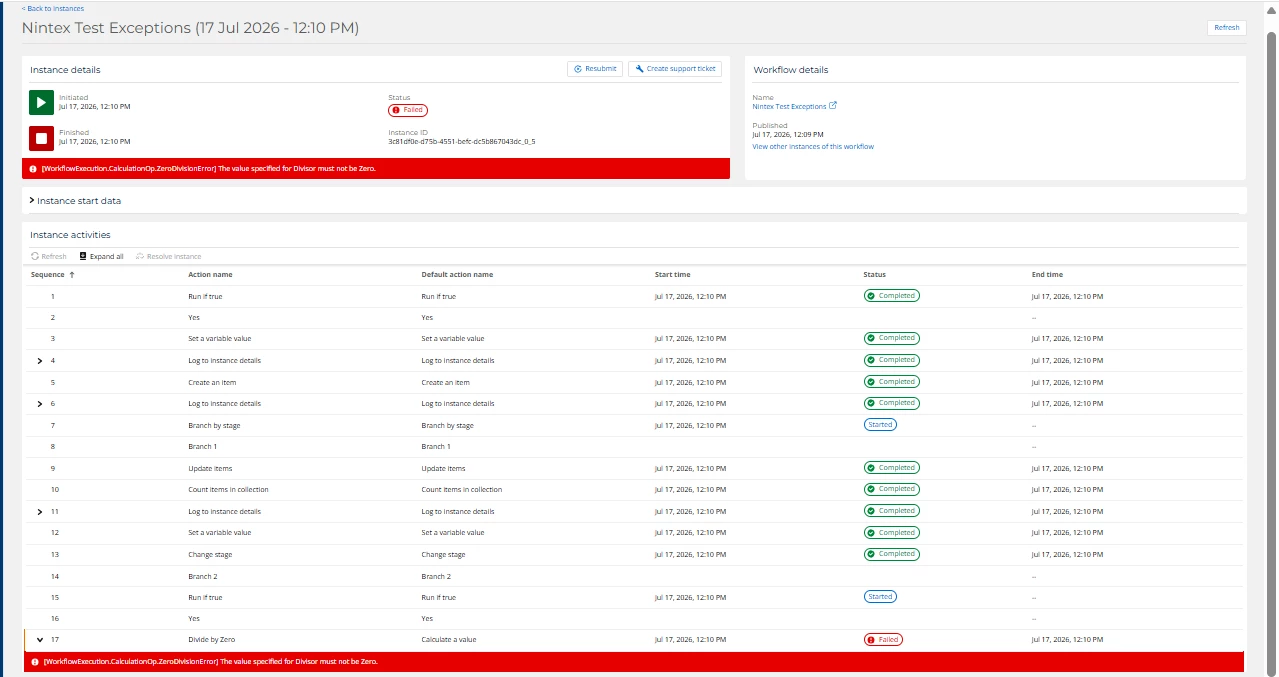Click Expand all activities
1279x677 pixels.
click(101, 257)
